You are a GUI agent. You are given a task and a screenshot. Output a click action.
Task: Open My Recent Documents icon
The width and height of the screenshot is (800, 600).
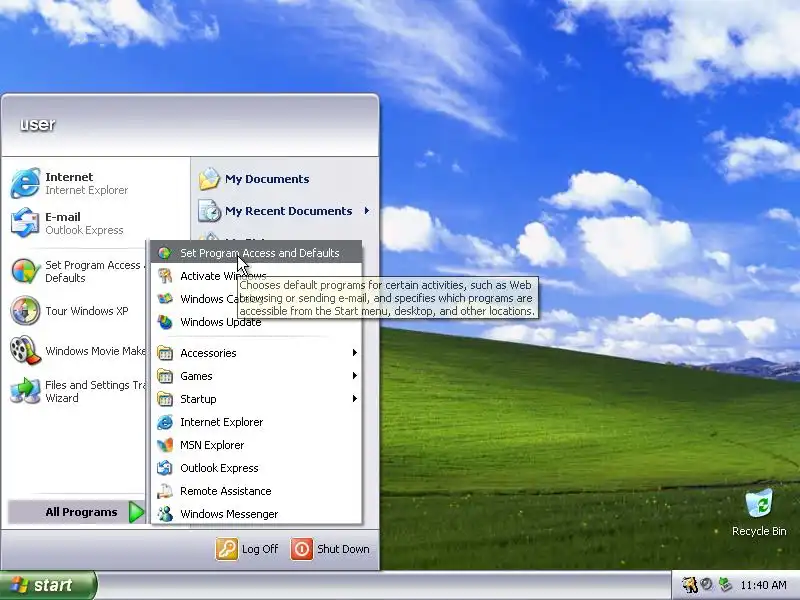tap(209, 211)
